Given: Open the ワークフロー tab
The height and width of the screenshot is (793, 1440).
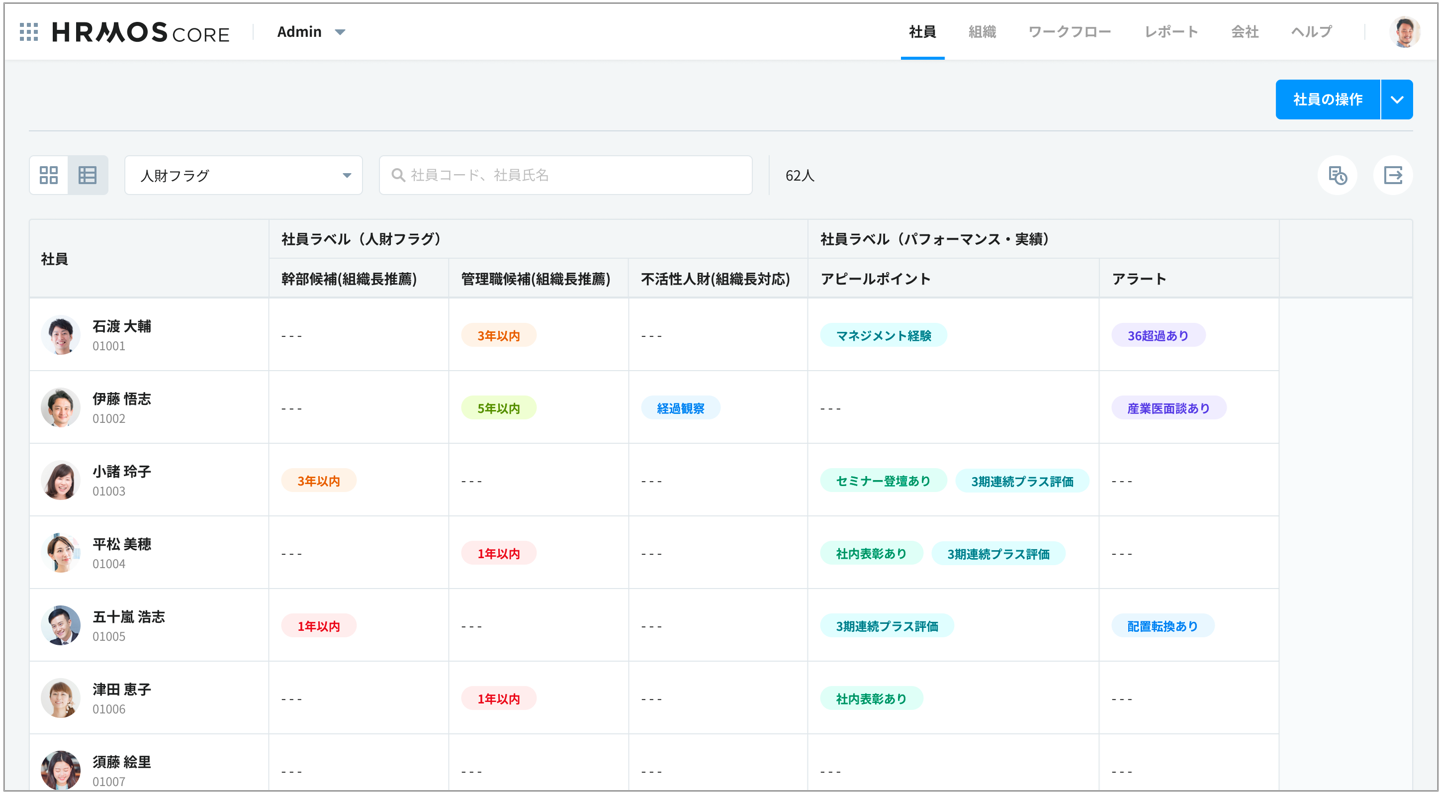Looking at the screenshot, I should (1069, 32).
